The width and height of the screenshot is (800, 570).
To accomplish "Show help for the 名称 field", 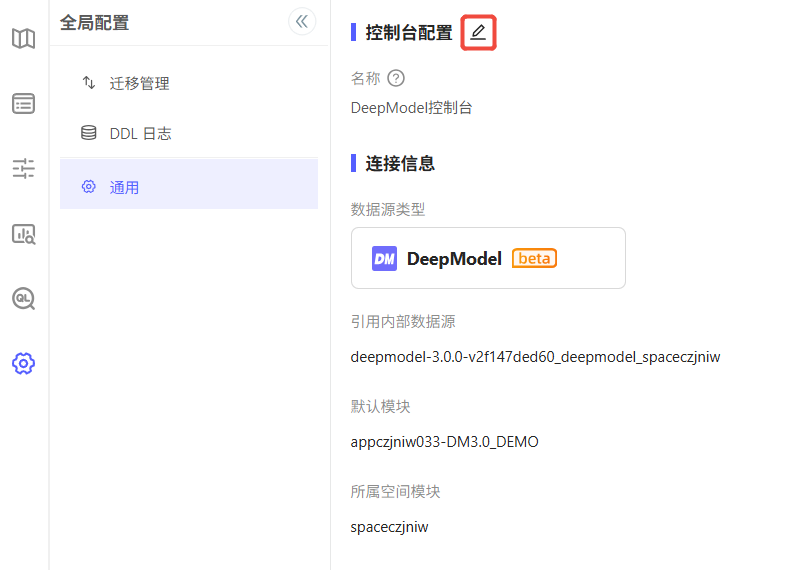I will (396, 79).
